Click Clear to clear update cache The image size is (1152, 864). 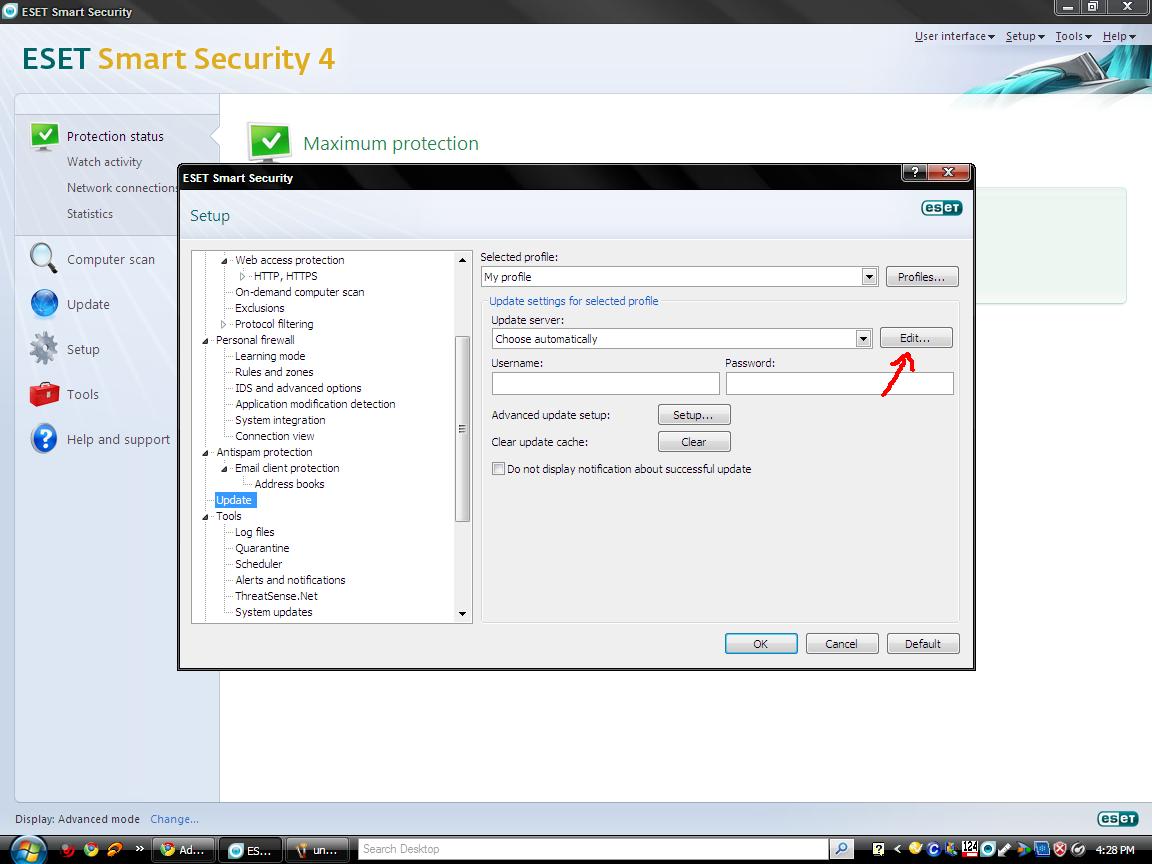coord(694,442)
